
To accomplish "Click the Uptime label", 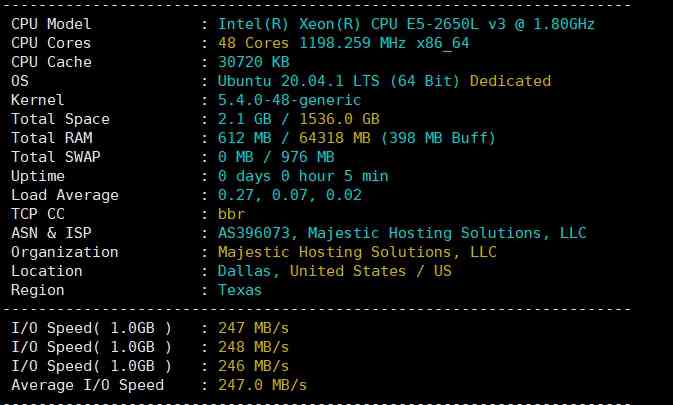I will pyautogui.click(x=38, y=176).
